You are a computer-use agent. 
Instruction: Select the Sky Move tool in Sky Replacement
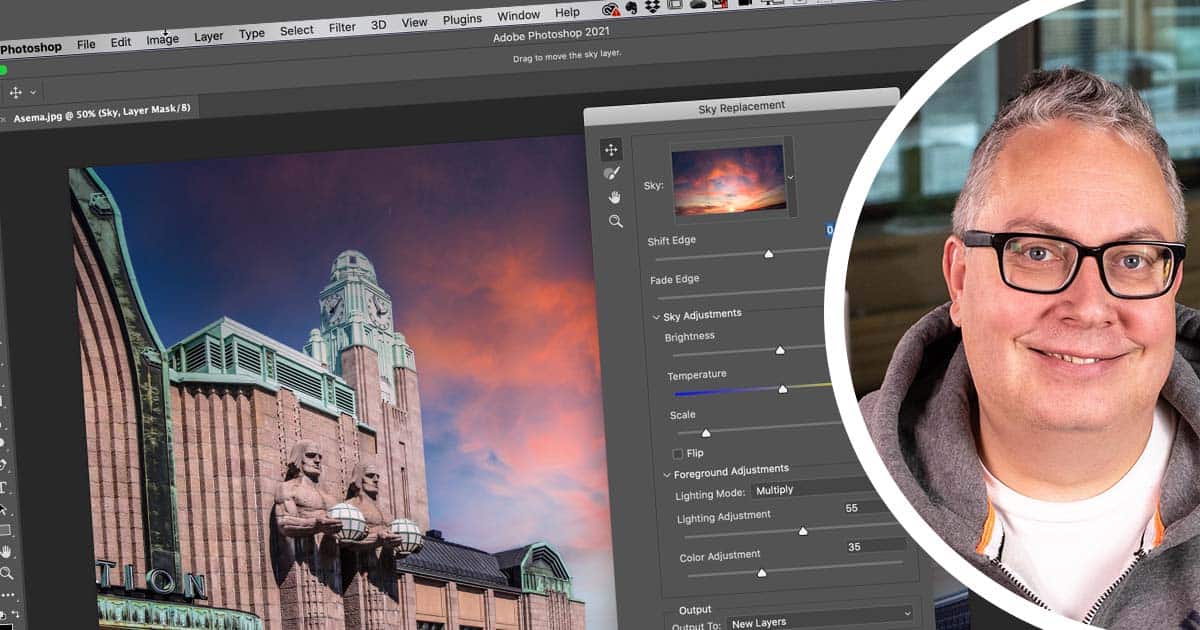pyautogui.click(x=611, y=150)
